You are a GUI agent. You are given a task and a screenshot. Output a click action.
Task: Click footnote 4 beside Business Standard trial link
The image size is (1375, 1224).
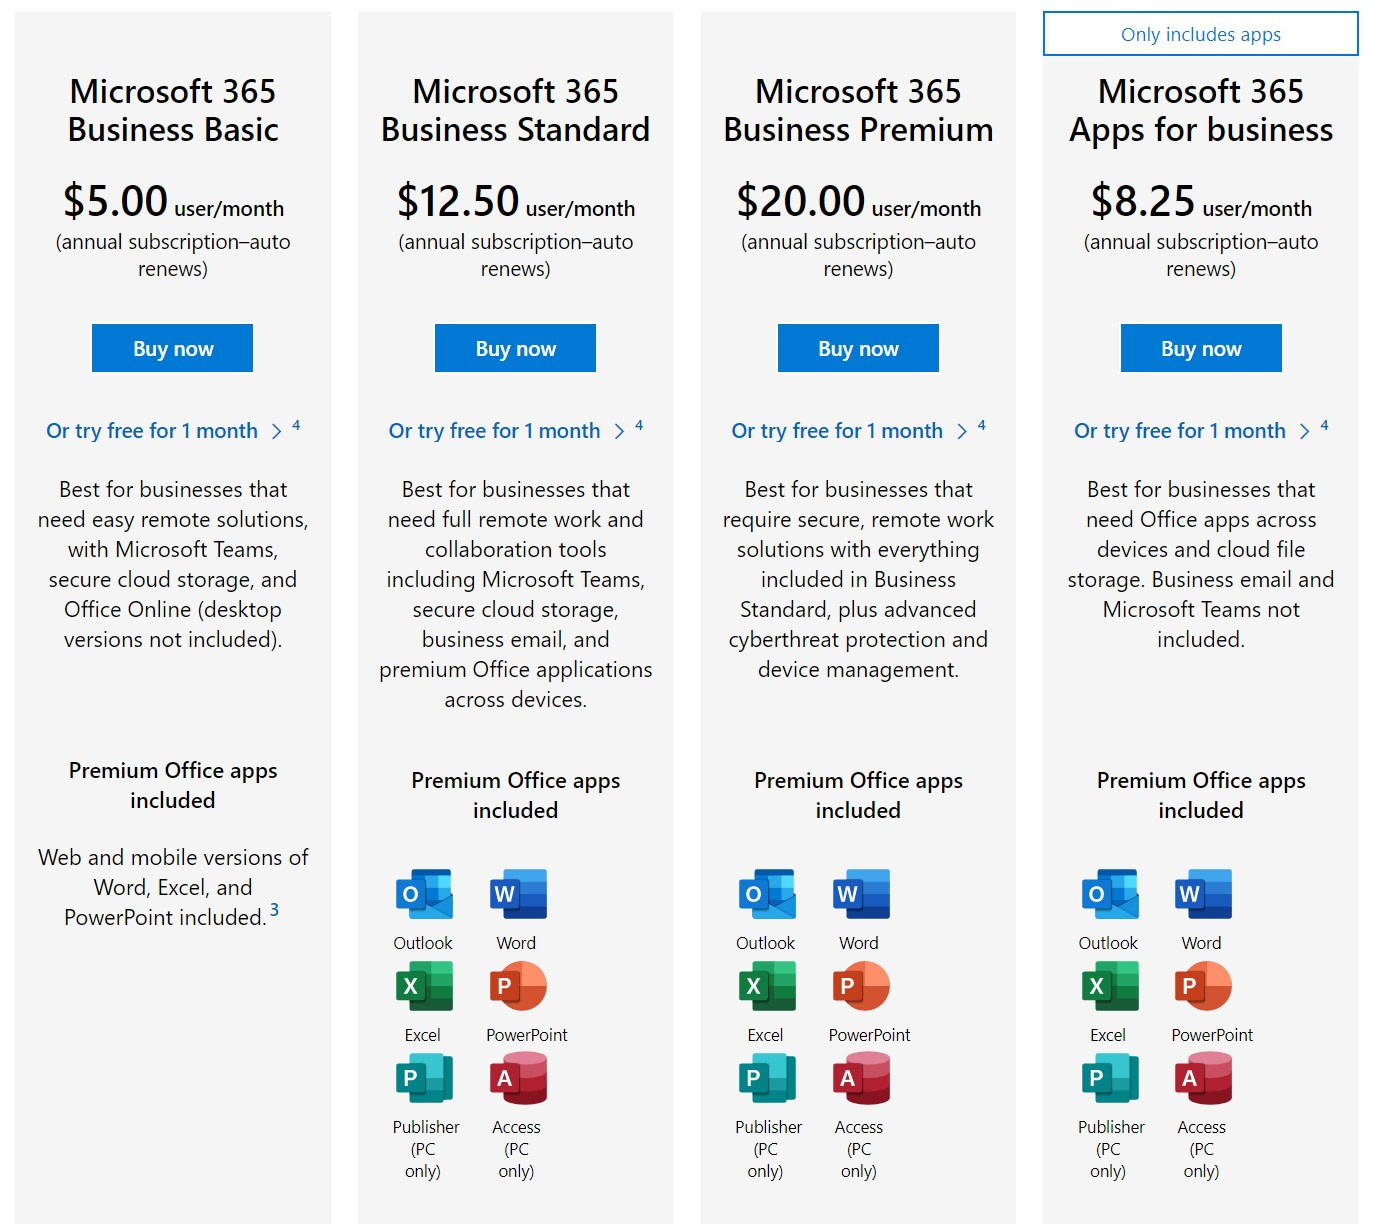tap(639, 424)
